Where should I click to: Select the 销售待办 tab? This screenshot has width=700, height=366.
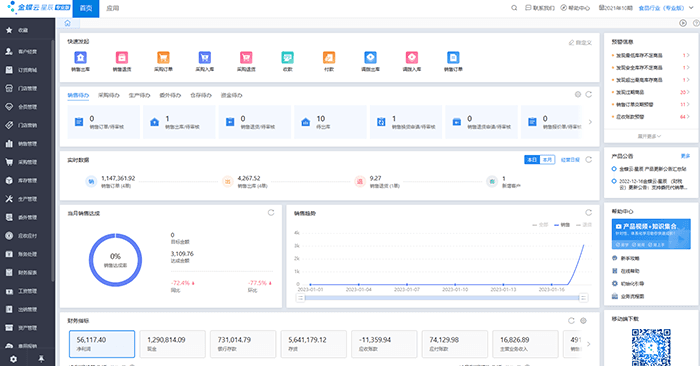click(78, 95)
